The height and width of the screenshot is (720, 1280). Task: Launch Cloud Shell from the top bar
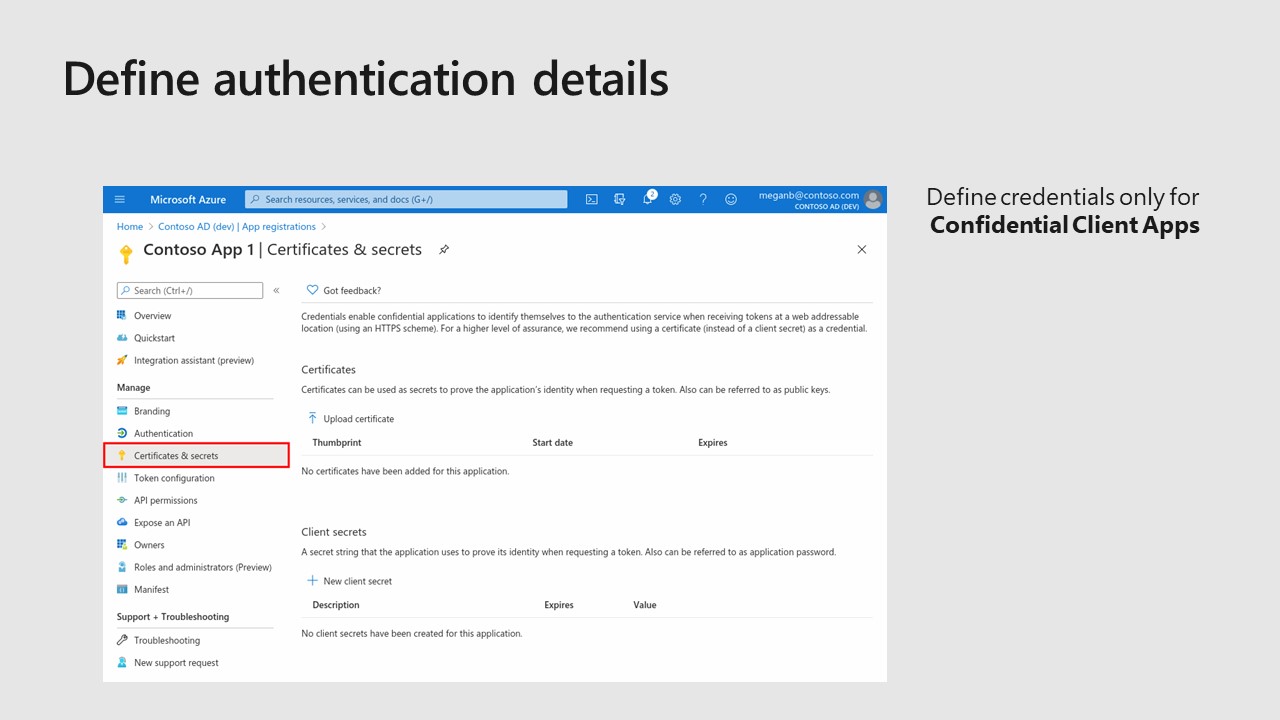[x=592, y=199]
